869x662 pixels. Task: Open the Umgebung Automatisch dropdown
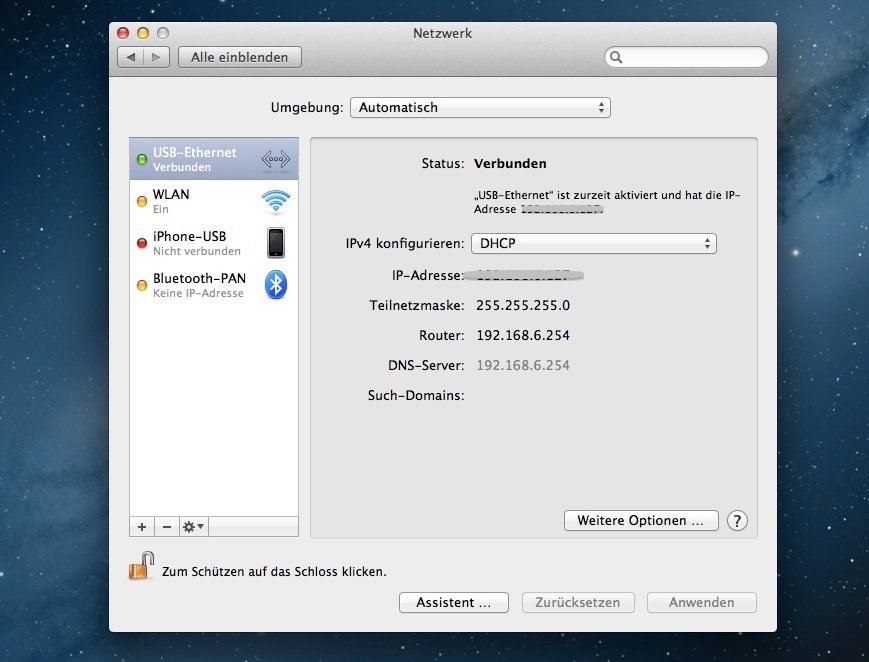(x=480, y=108)
